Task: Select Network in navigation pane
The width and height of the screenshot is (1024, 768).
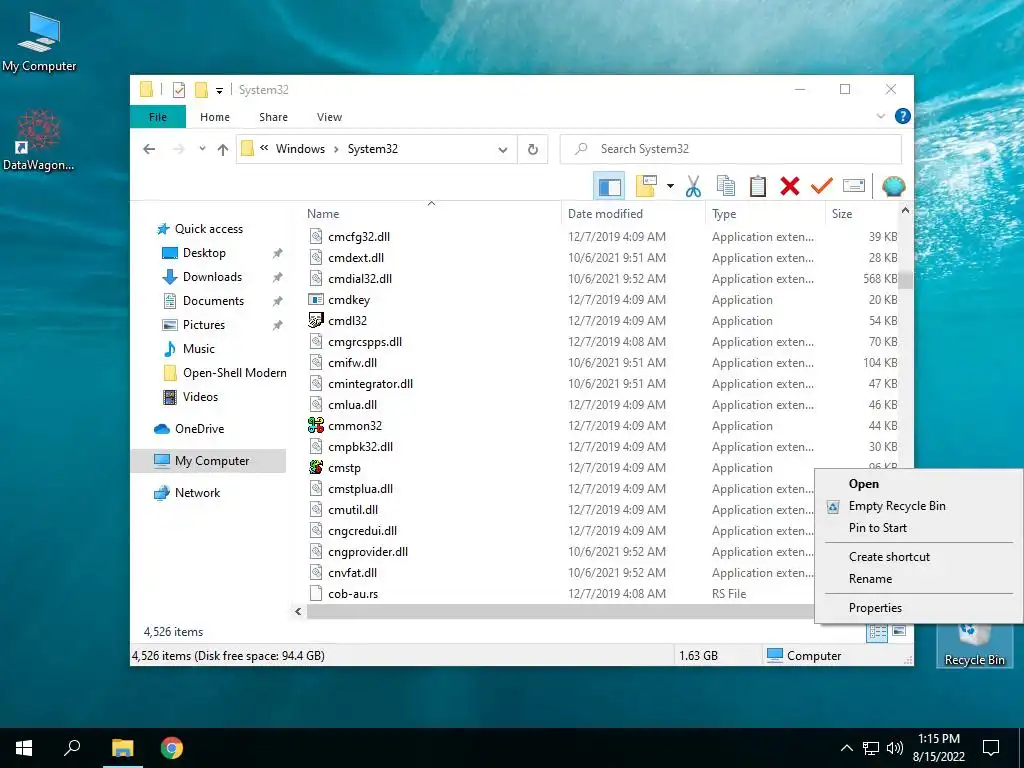Action: coord(197,493)
